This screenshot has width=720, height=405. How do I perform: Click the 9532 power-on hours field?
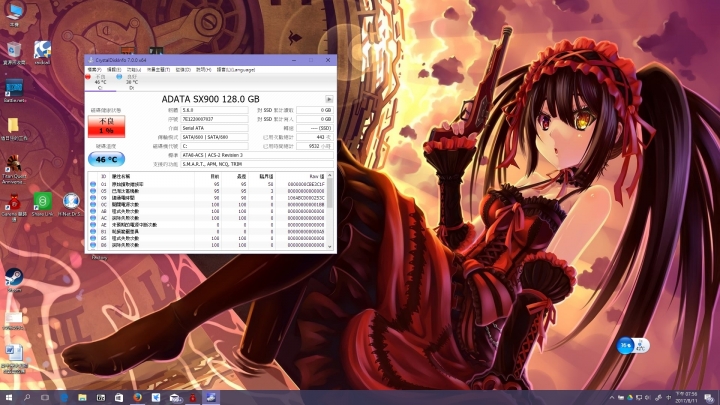(x=315, y=146)
